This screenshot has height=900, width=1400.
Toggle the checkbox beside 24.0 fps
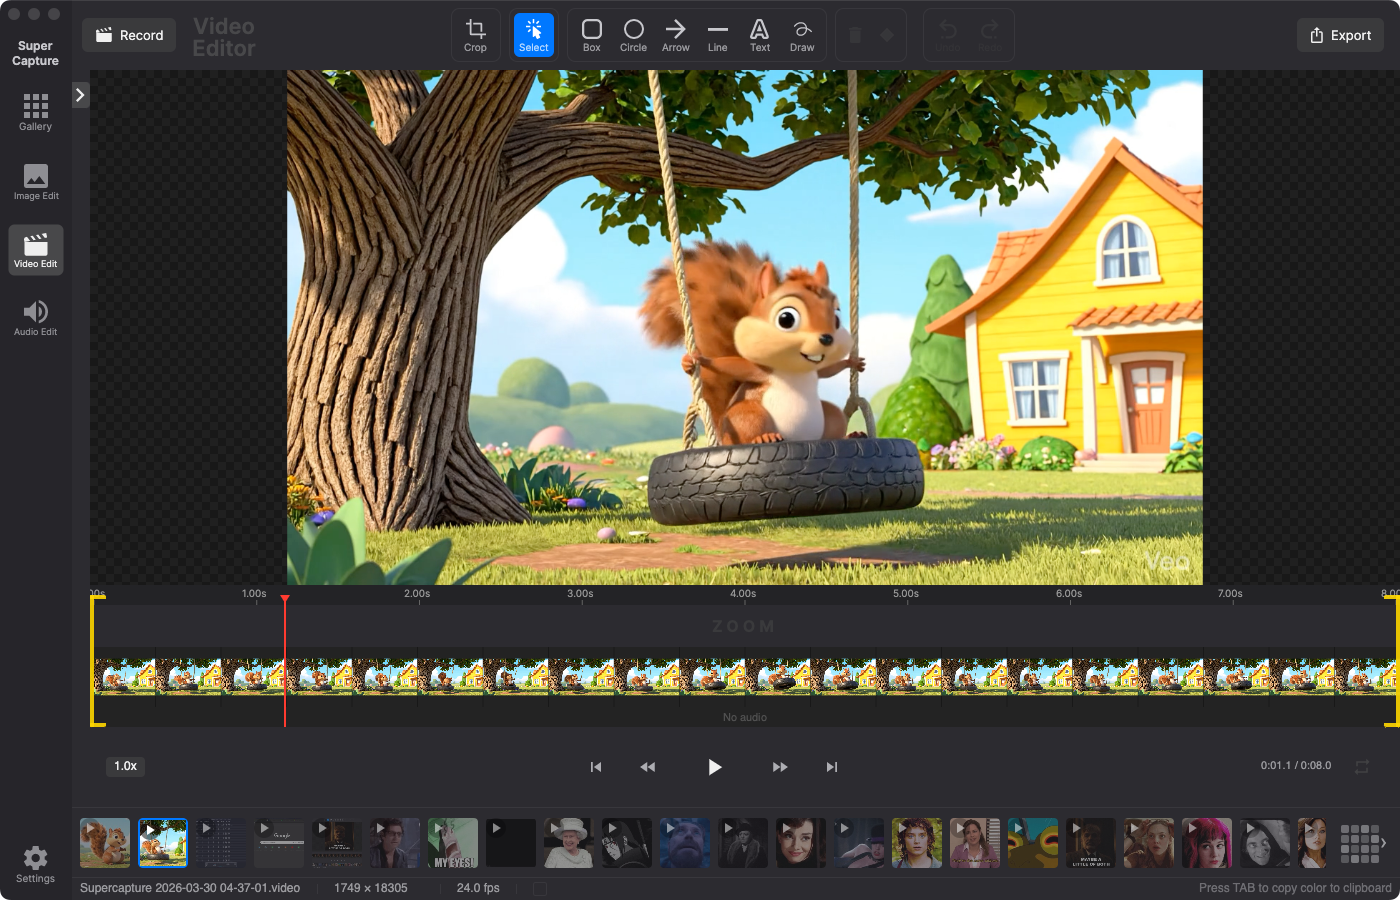[x=540, y=887]
